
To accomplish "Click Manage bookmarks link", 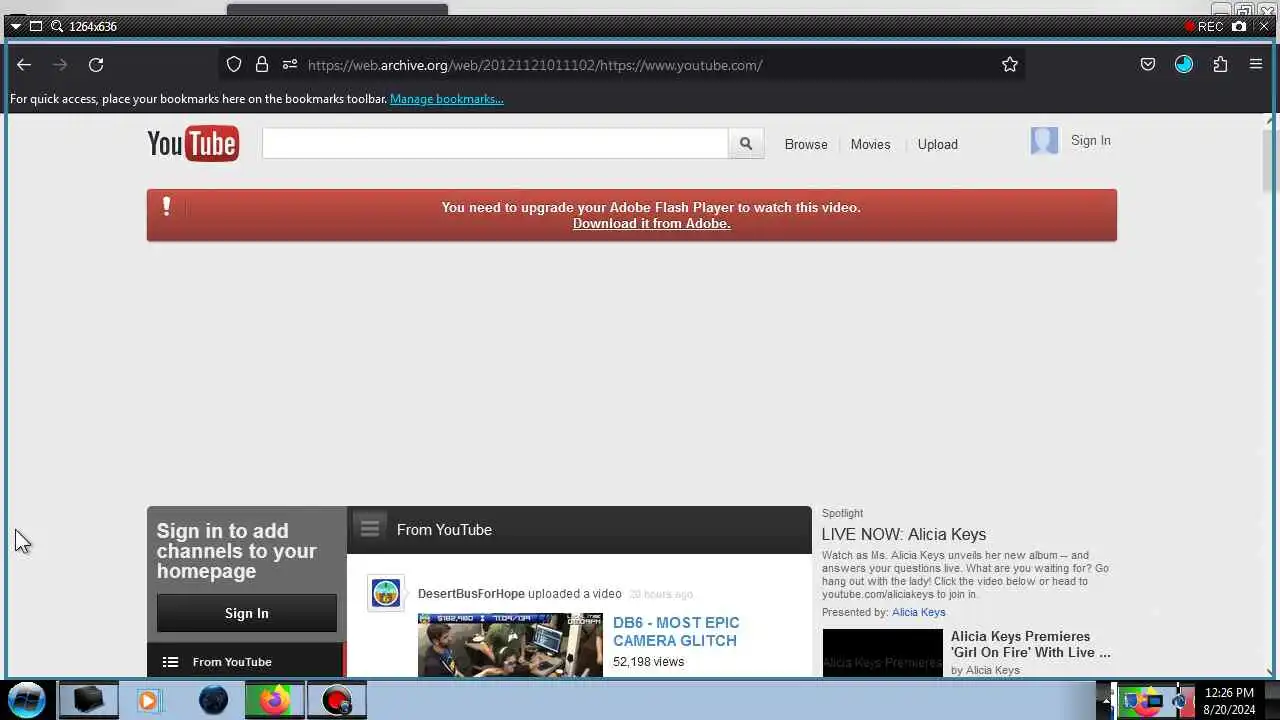I will tap(447, 99).
